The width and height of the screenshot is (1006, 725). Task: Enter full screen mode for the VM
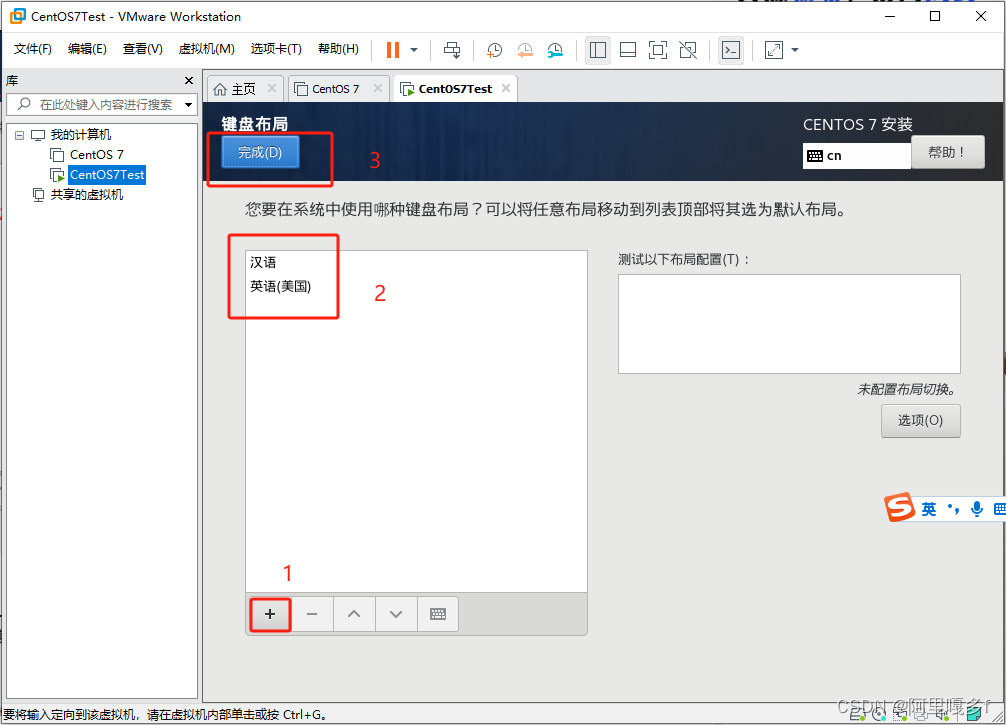coord(657,49)
